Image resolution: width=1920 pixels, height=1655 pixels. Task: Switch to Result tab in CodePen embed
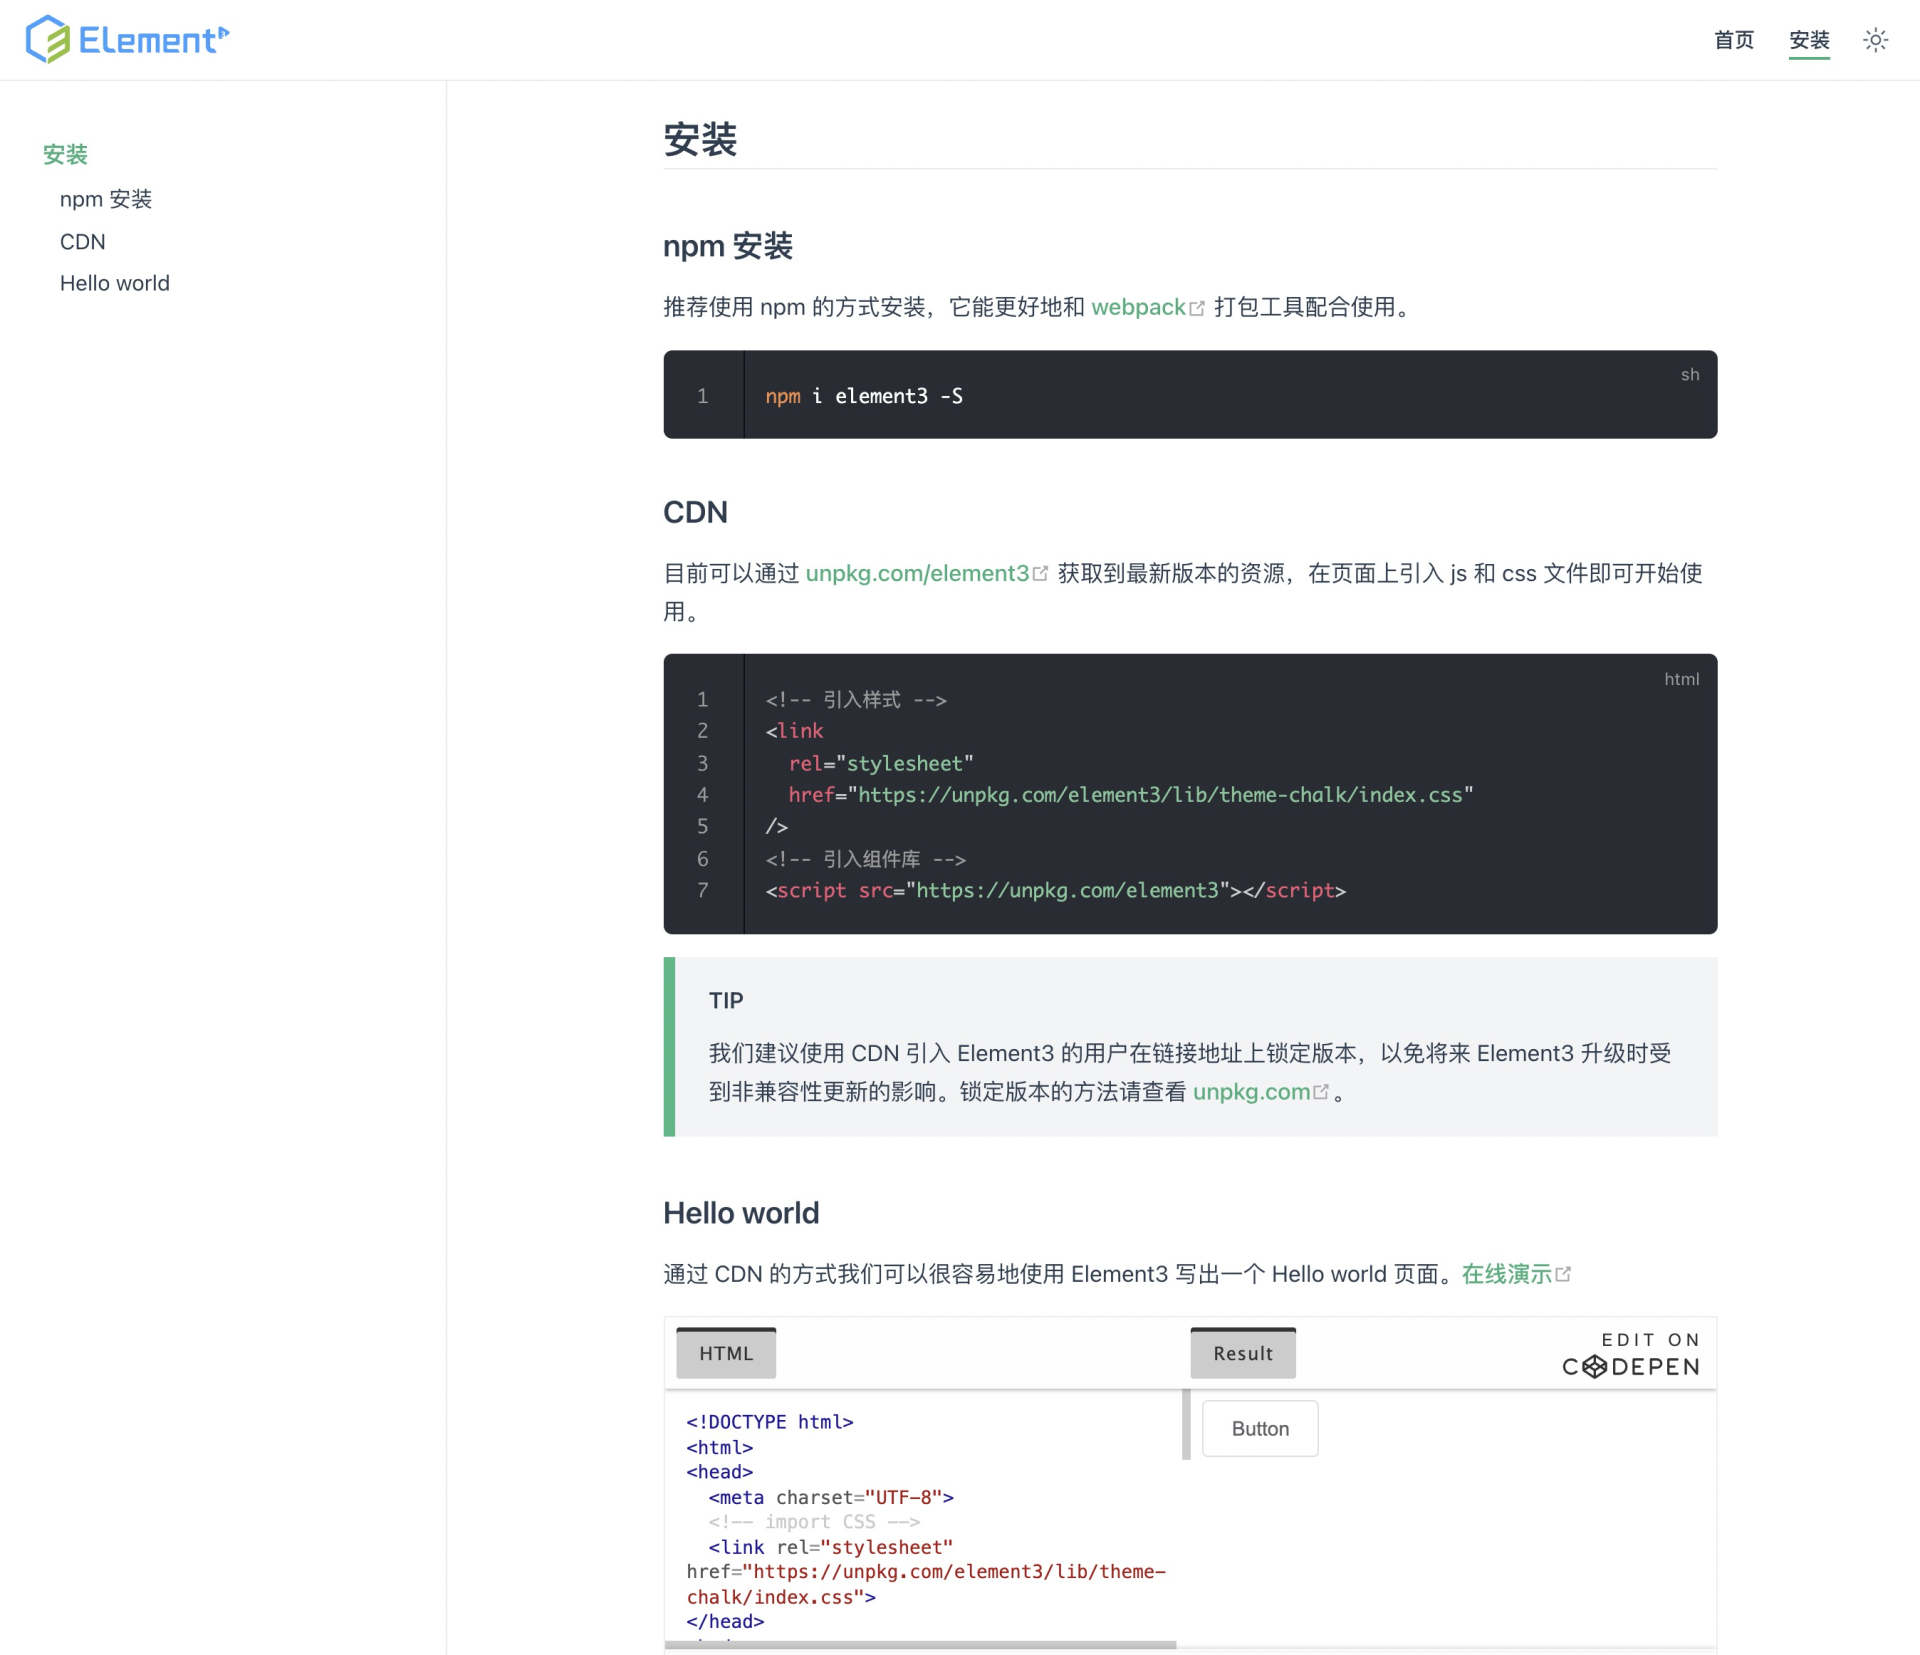(x=1243, y=1353)
